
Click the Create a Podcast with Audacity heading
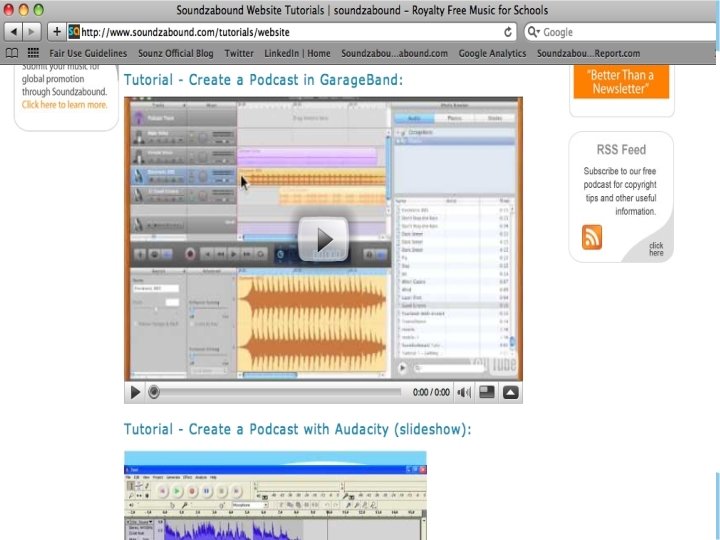(x=298, y=429)
